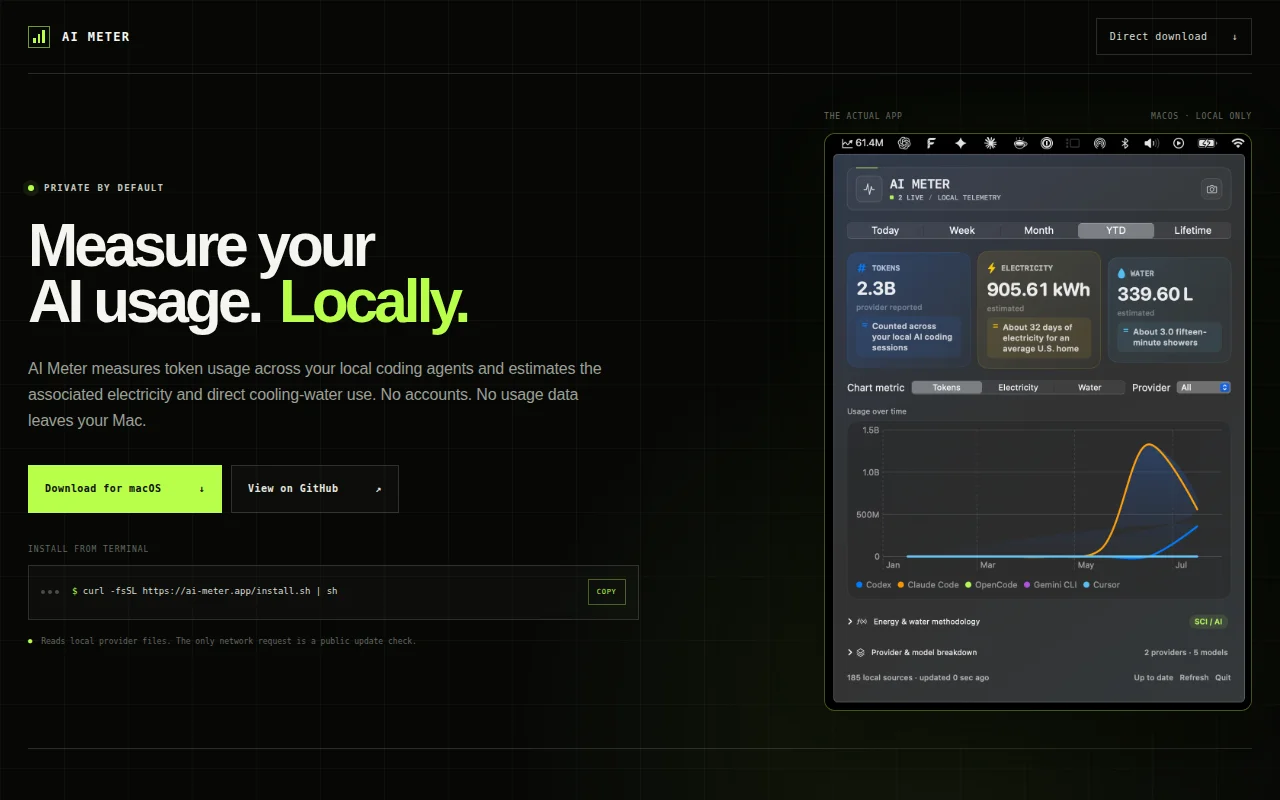The height and width of the screenshot is (800, 1280).
Task: Open the 1Password menu bar icon
Action: [x=1047, y=143]
